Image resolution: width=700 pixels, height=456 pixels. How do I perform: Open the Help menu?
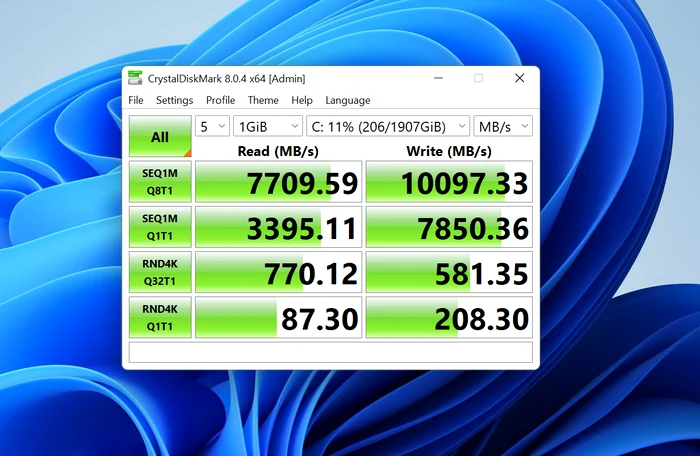pyautogui.click(x=302, y=100)
